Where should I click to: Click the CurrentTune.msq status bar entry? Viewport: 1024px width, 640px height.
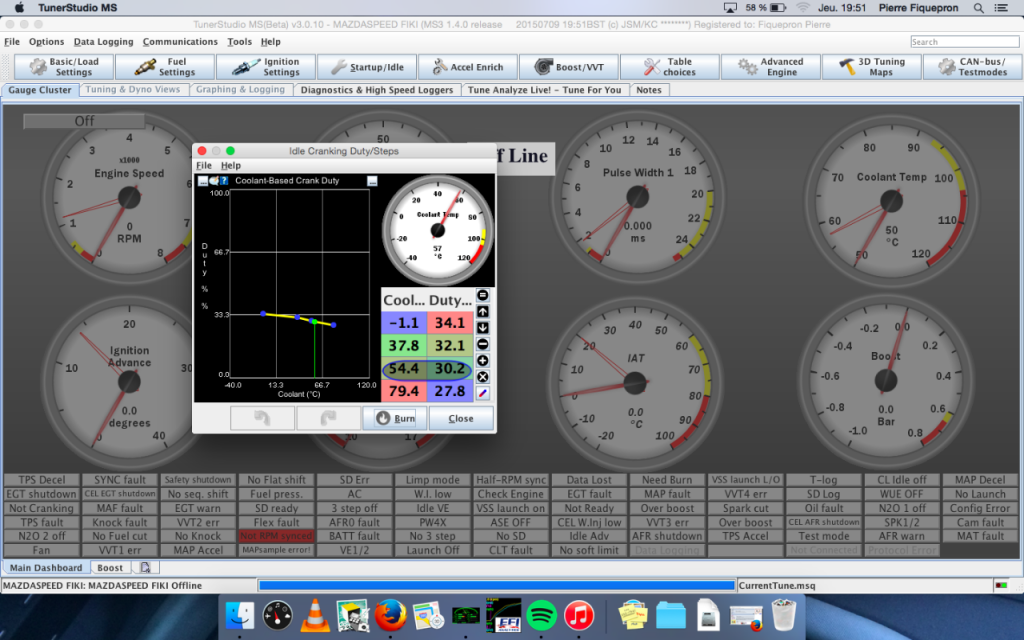[x=777, y=586]
